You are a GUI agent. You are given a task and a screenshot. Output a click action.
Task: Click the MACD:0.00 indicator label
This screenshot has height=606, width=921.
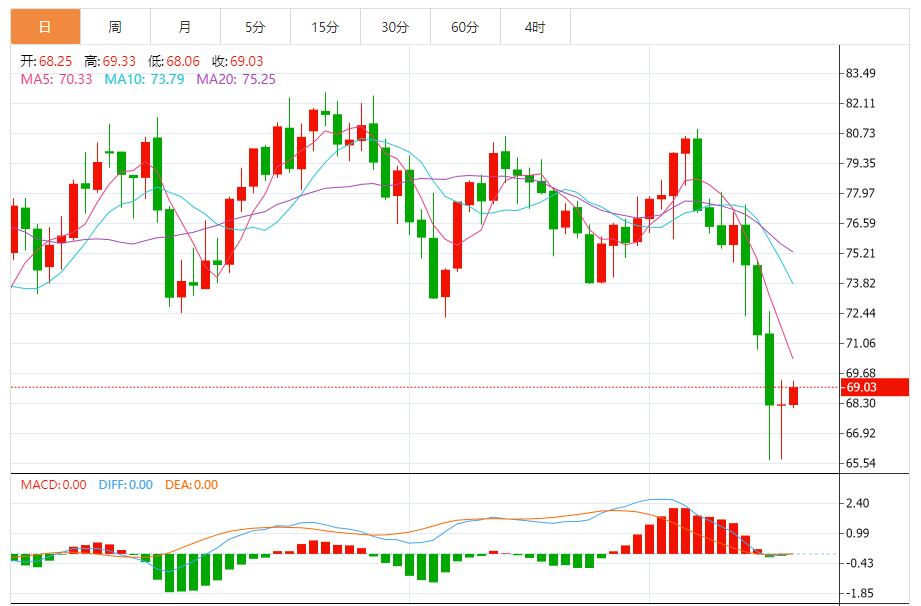point(53,485)
